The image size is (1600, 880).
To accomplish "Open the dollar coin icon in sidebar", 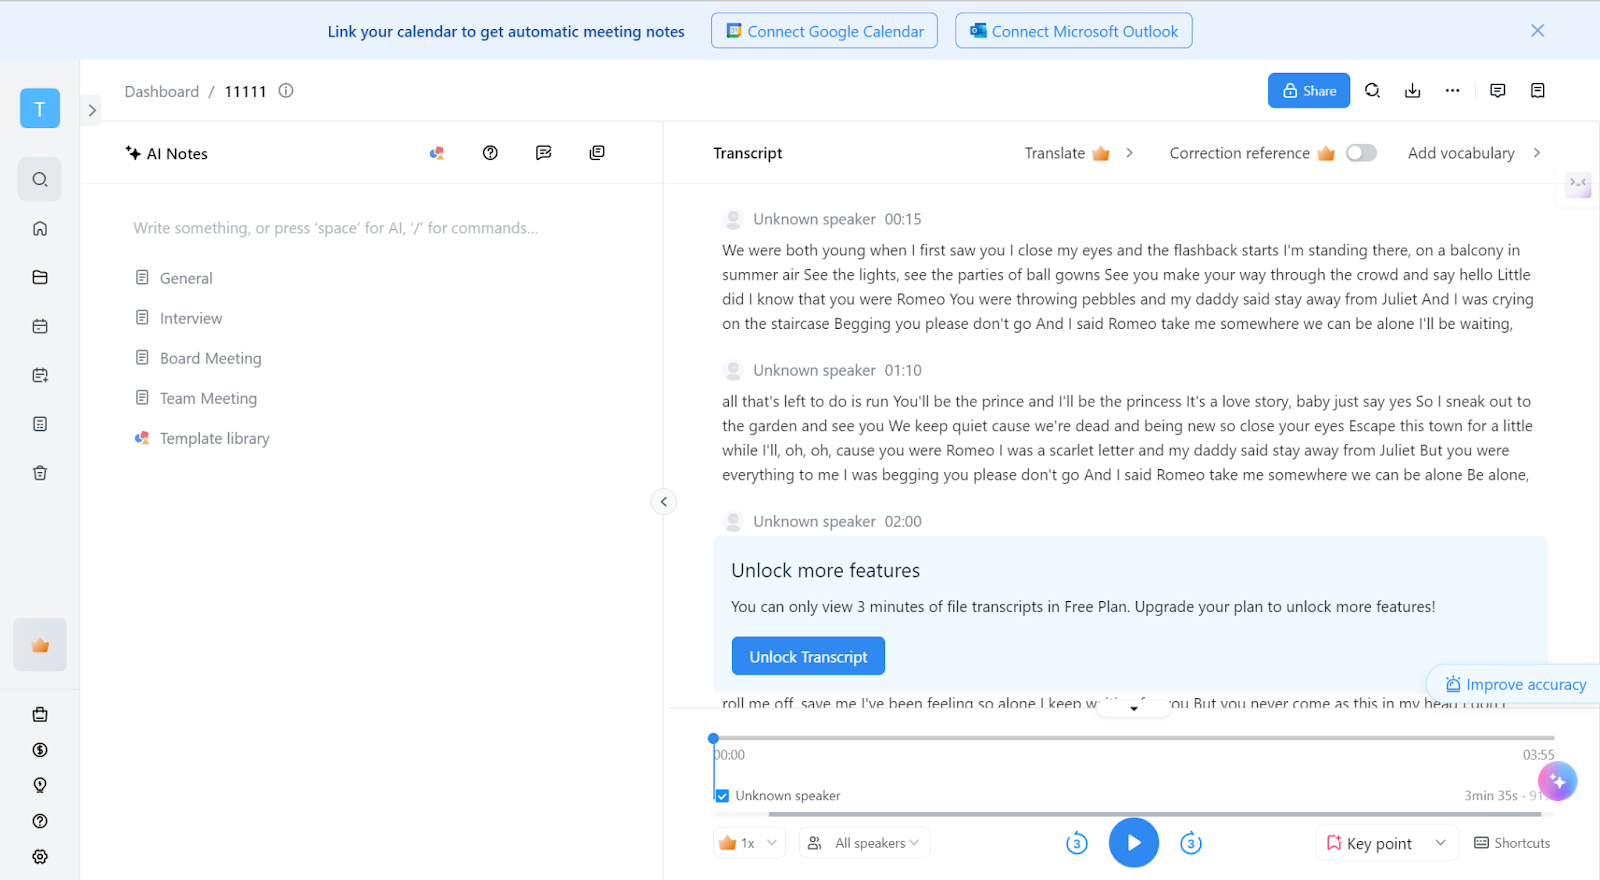I will point(40,750).
